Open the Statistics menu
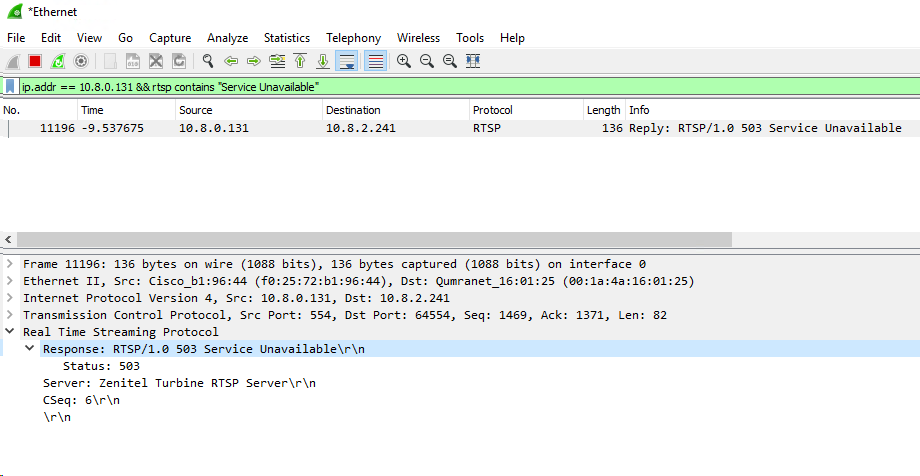This screenshot has height=476, width=920. tap(287, 38)
